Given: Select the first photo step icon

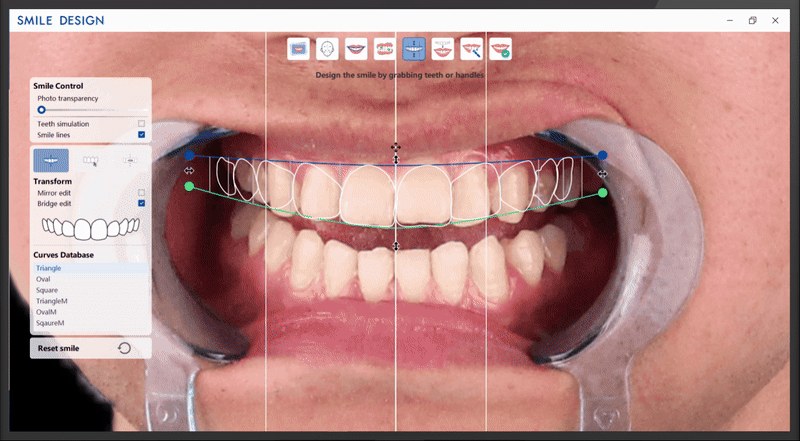Looking at the screenshot, I should click(x=298, y=49).
